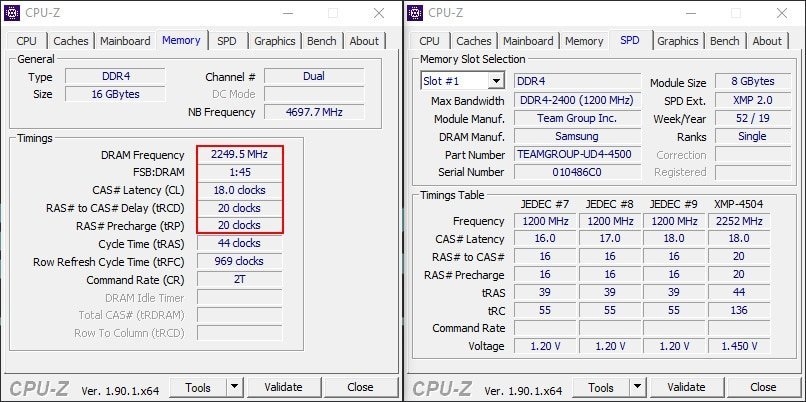Image resolution: width=806 pixels, height=402 pixels.
Task: Select the About tab in right window
Action: click(767, 41)
